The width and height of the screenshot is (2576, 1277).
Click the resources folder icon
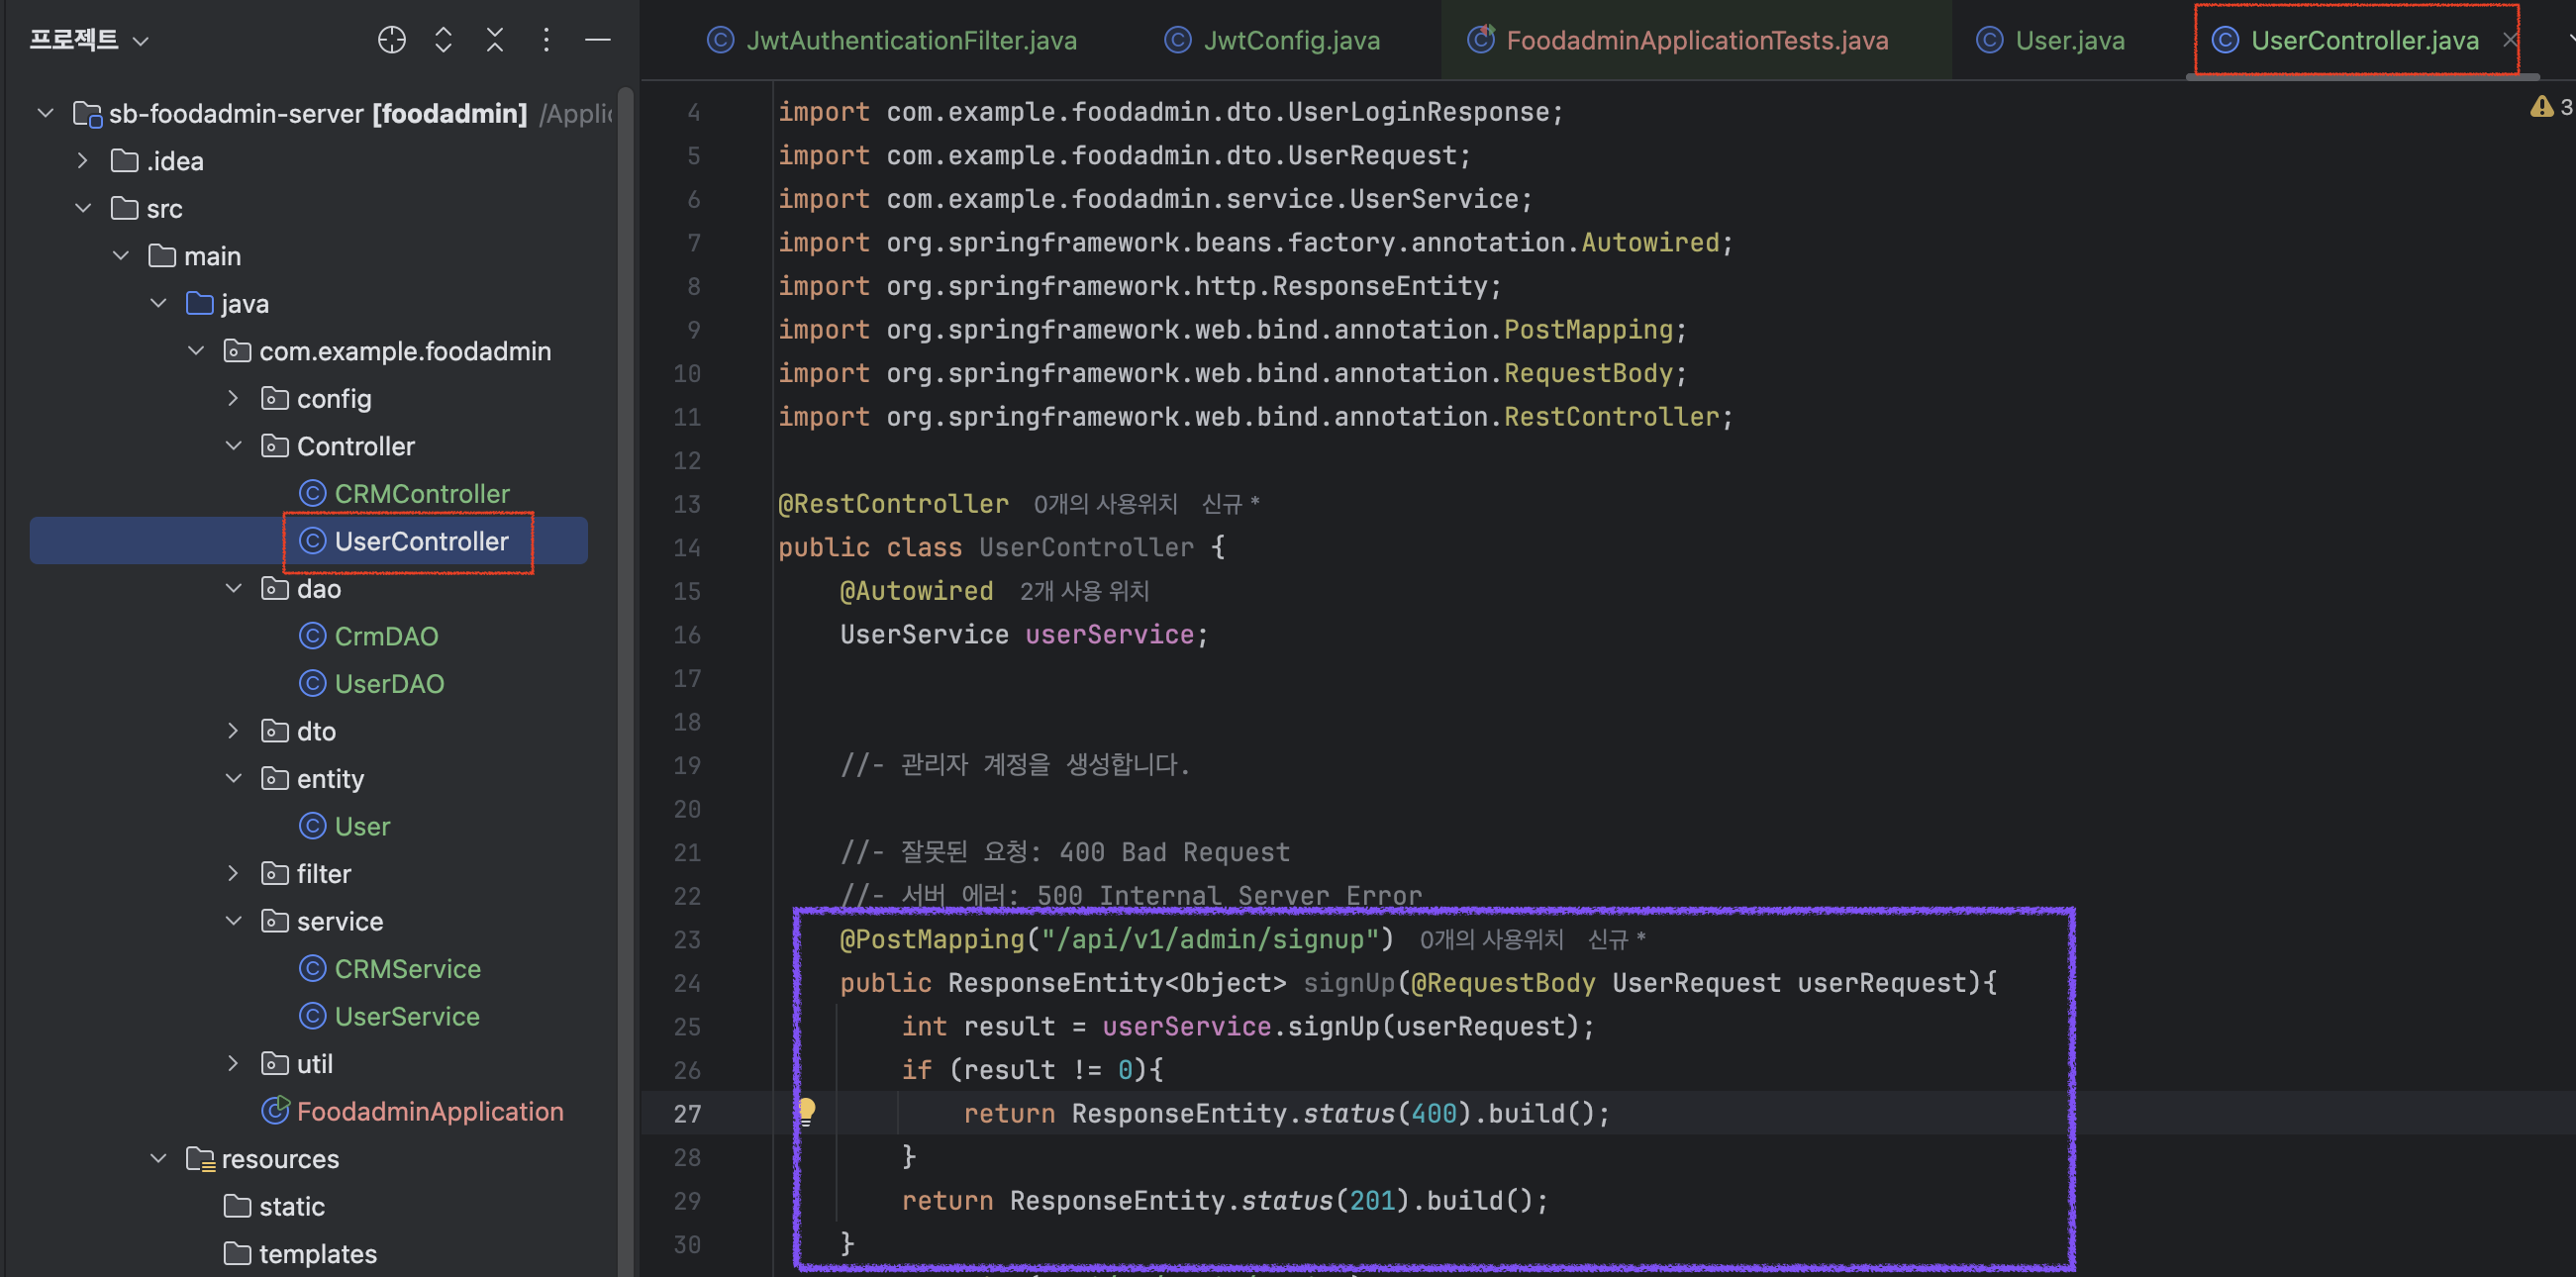[200, 1158]
